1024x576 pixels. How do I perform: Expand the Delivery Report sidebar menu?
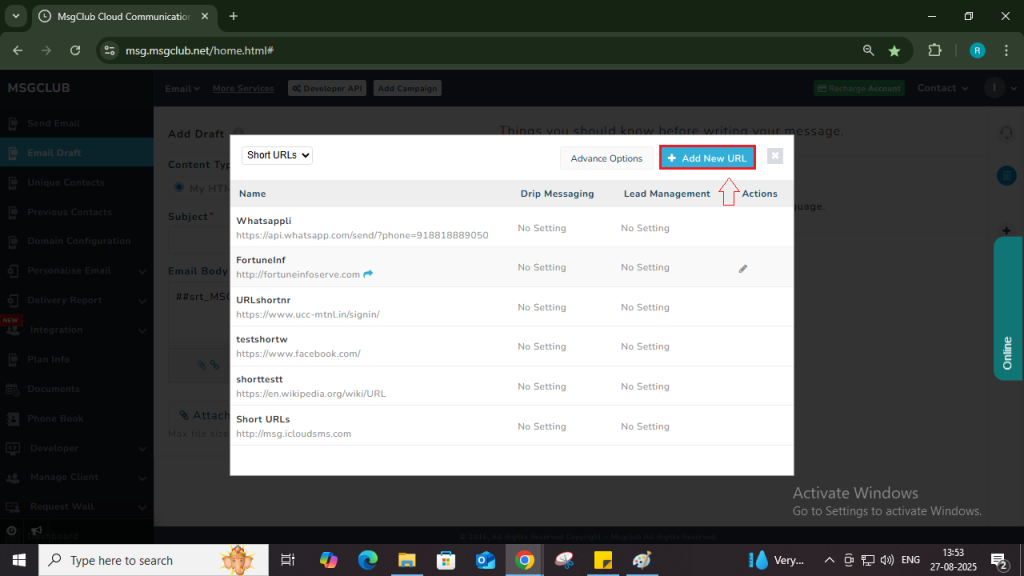coord(76,300)
